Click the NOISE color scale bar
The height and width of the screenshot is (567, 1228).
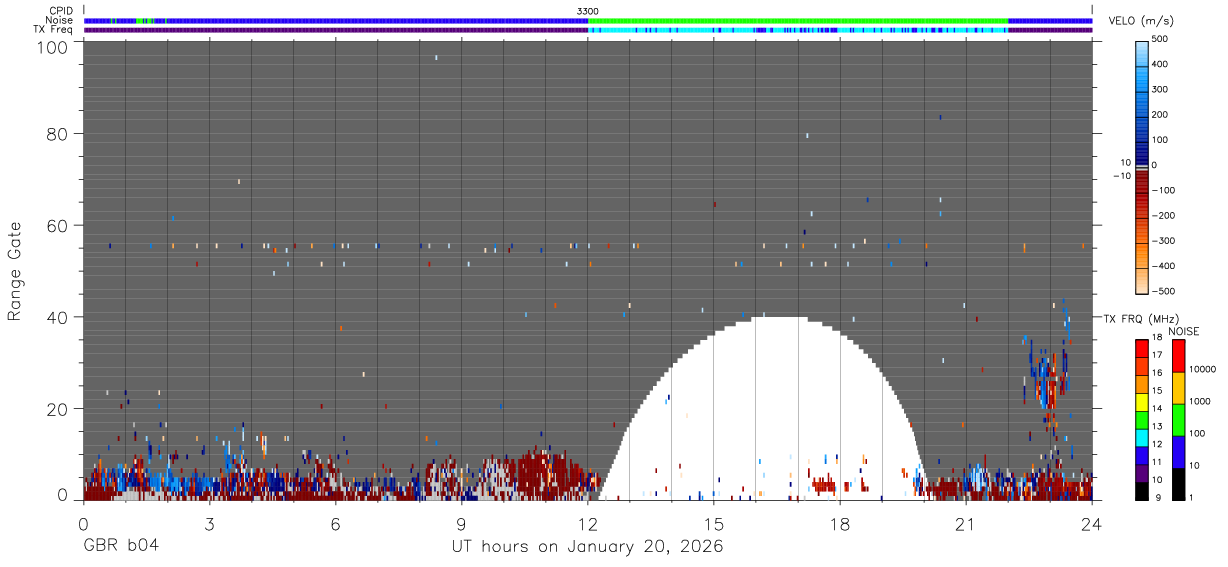[1179, 419]
